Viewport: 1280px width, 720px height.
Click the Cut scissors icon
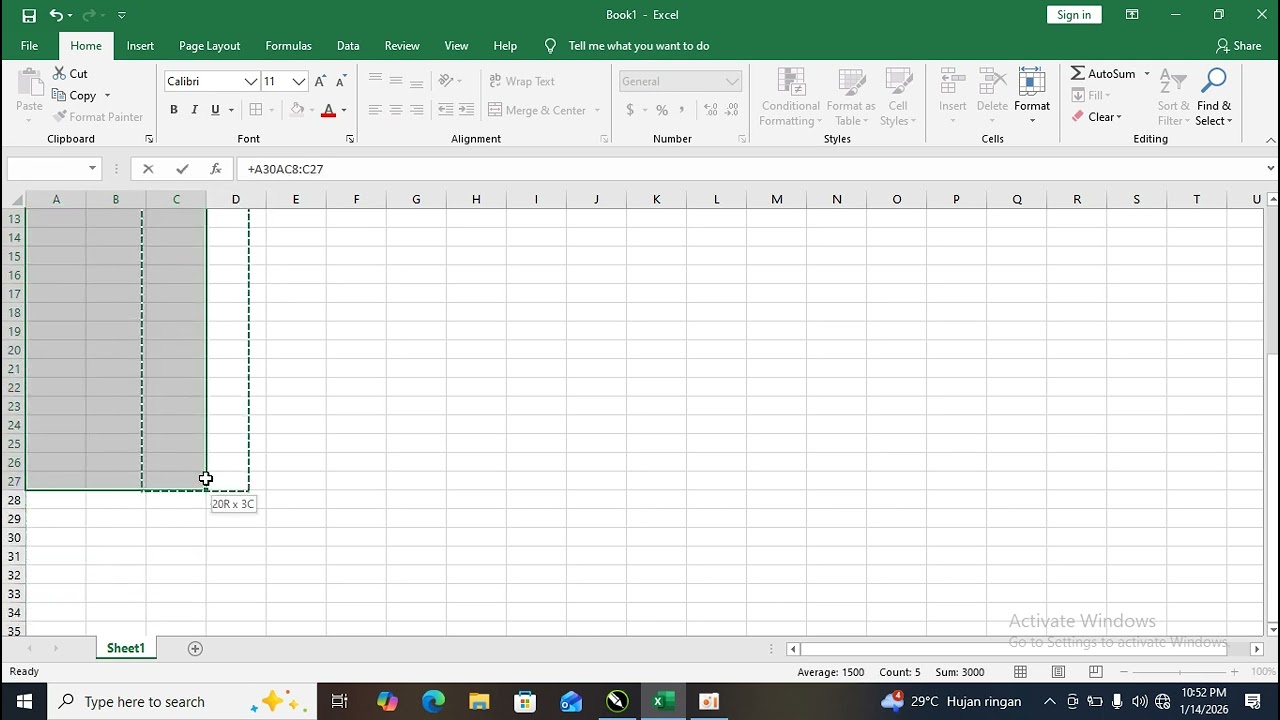pyautogui.click(x=60, y=74)
